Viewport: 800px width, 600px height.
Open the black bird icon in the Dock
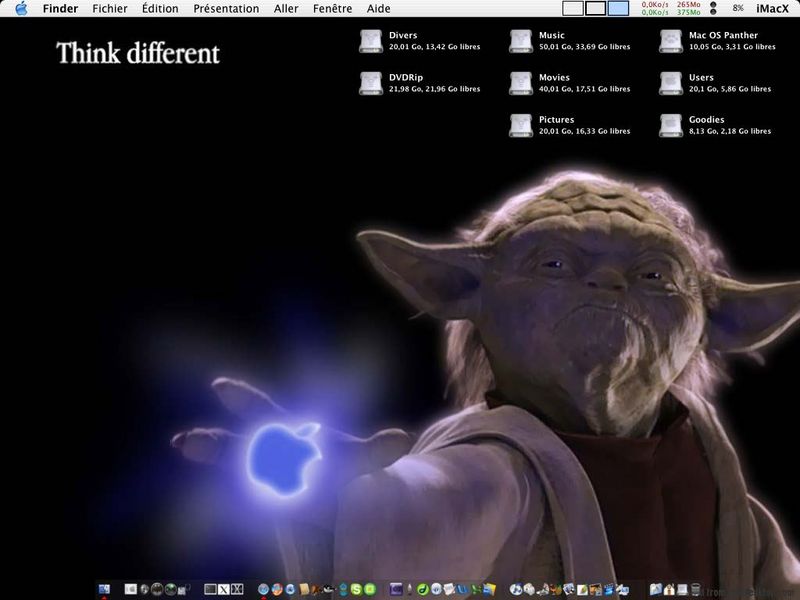coord(330,589)
